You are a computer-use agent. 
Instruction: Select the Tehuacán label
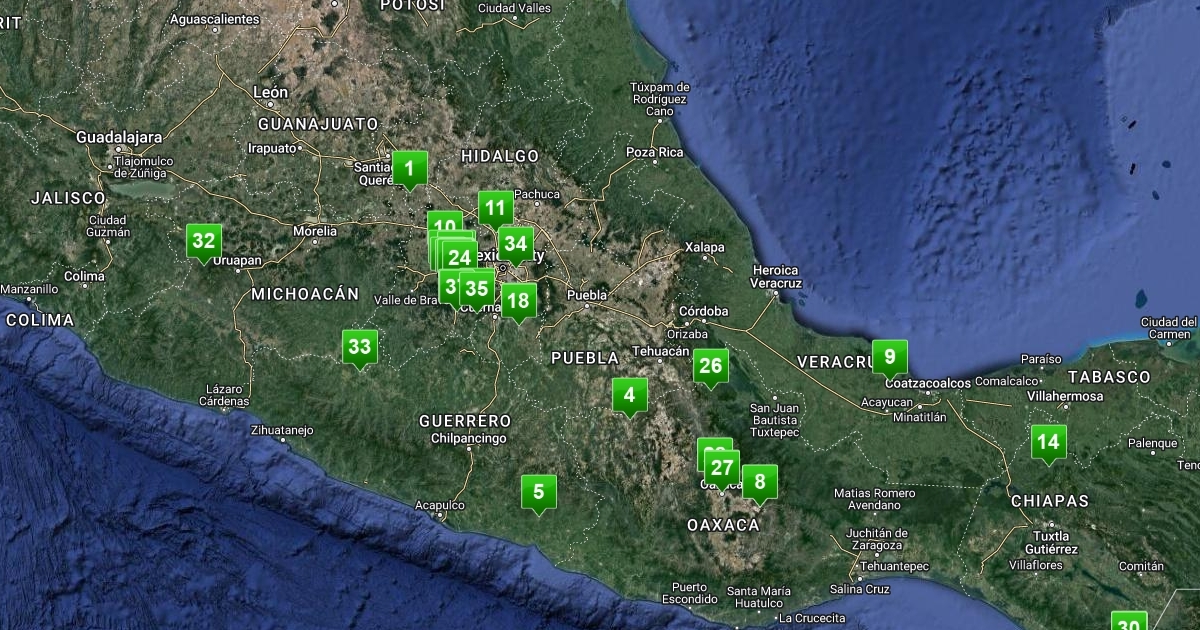tap(660, 352)
